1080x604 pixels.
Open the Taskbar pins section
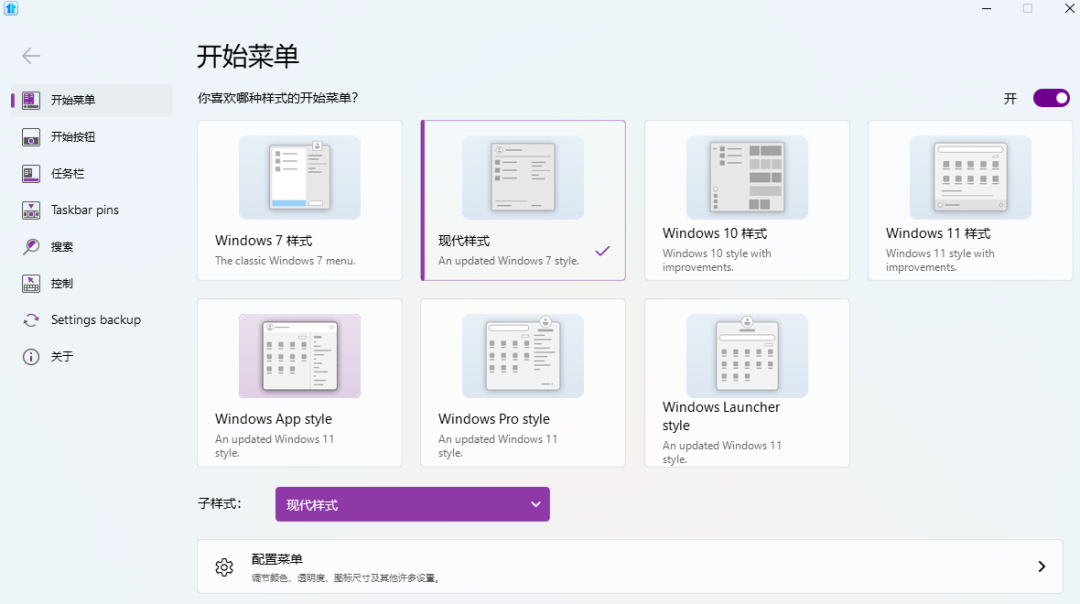click(92, 210)
